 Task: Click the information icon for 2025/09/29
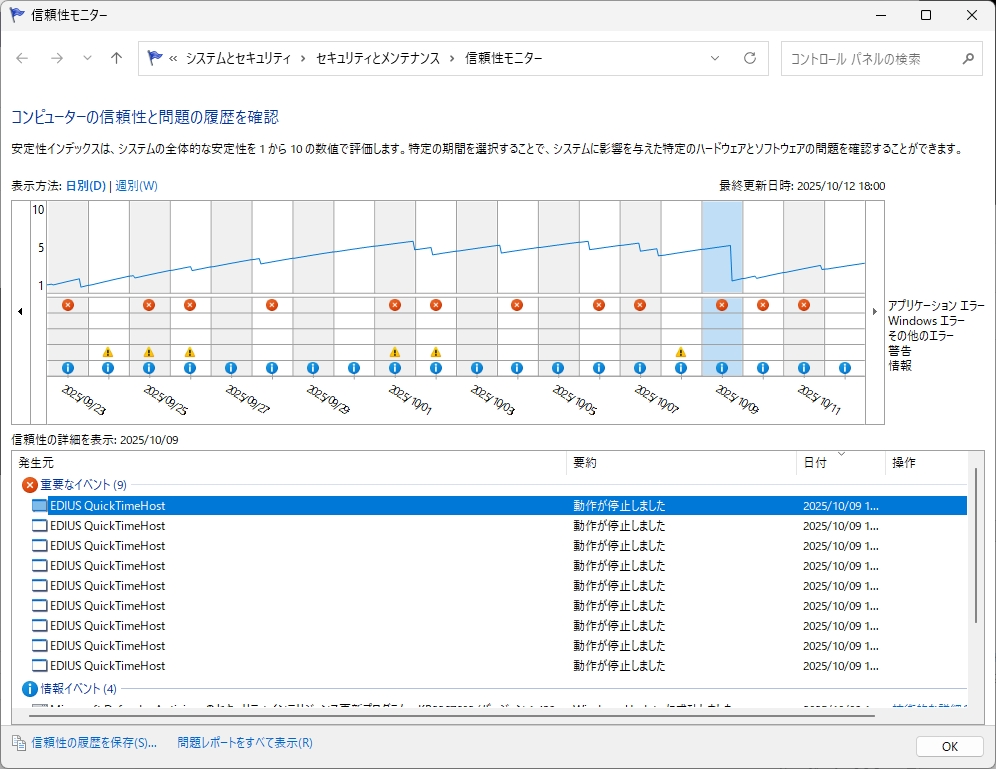coord(313,368)
